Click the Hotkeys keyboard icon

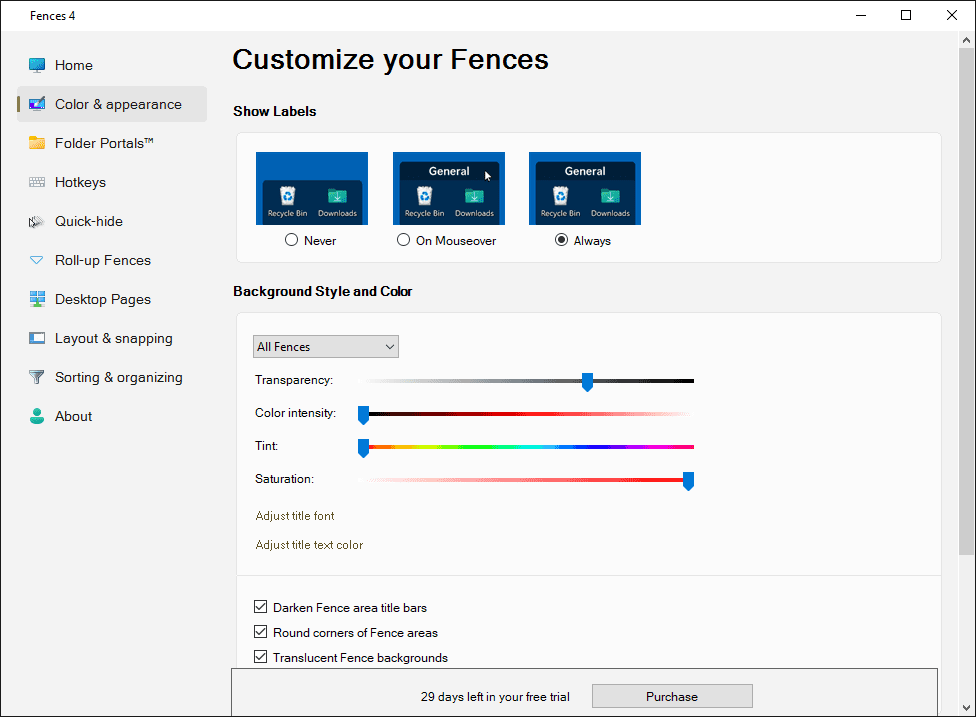[x=37, y=182]
